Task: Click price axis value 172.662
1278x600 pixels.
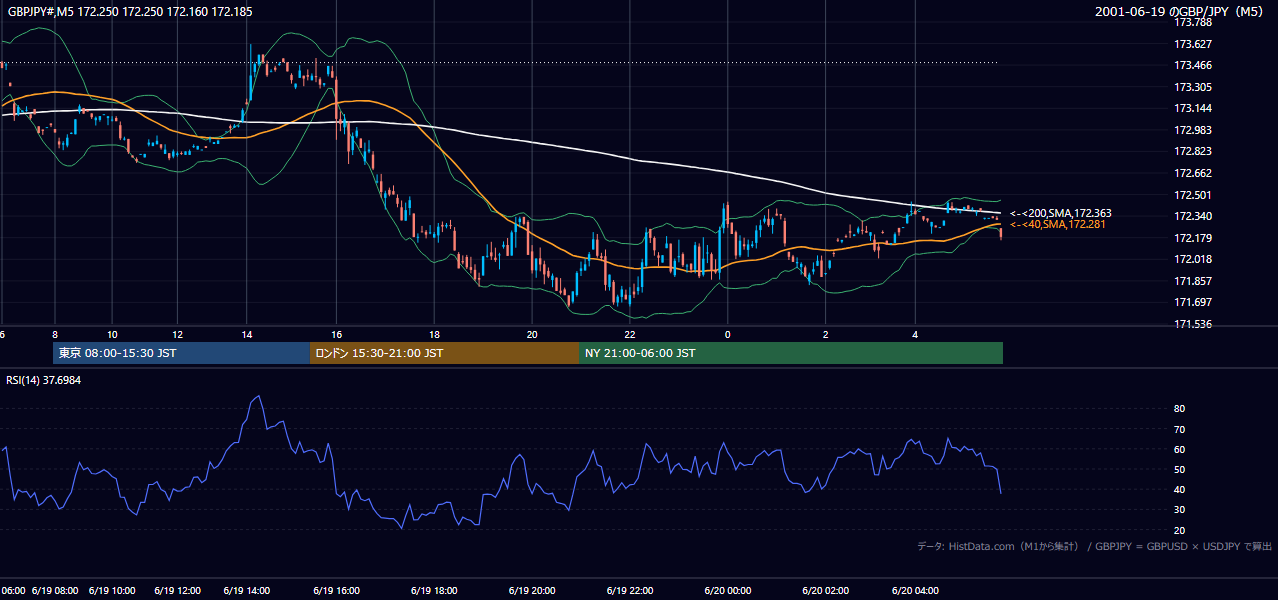Action: [1192, 173]
